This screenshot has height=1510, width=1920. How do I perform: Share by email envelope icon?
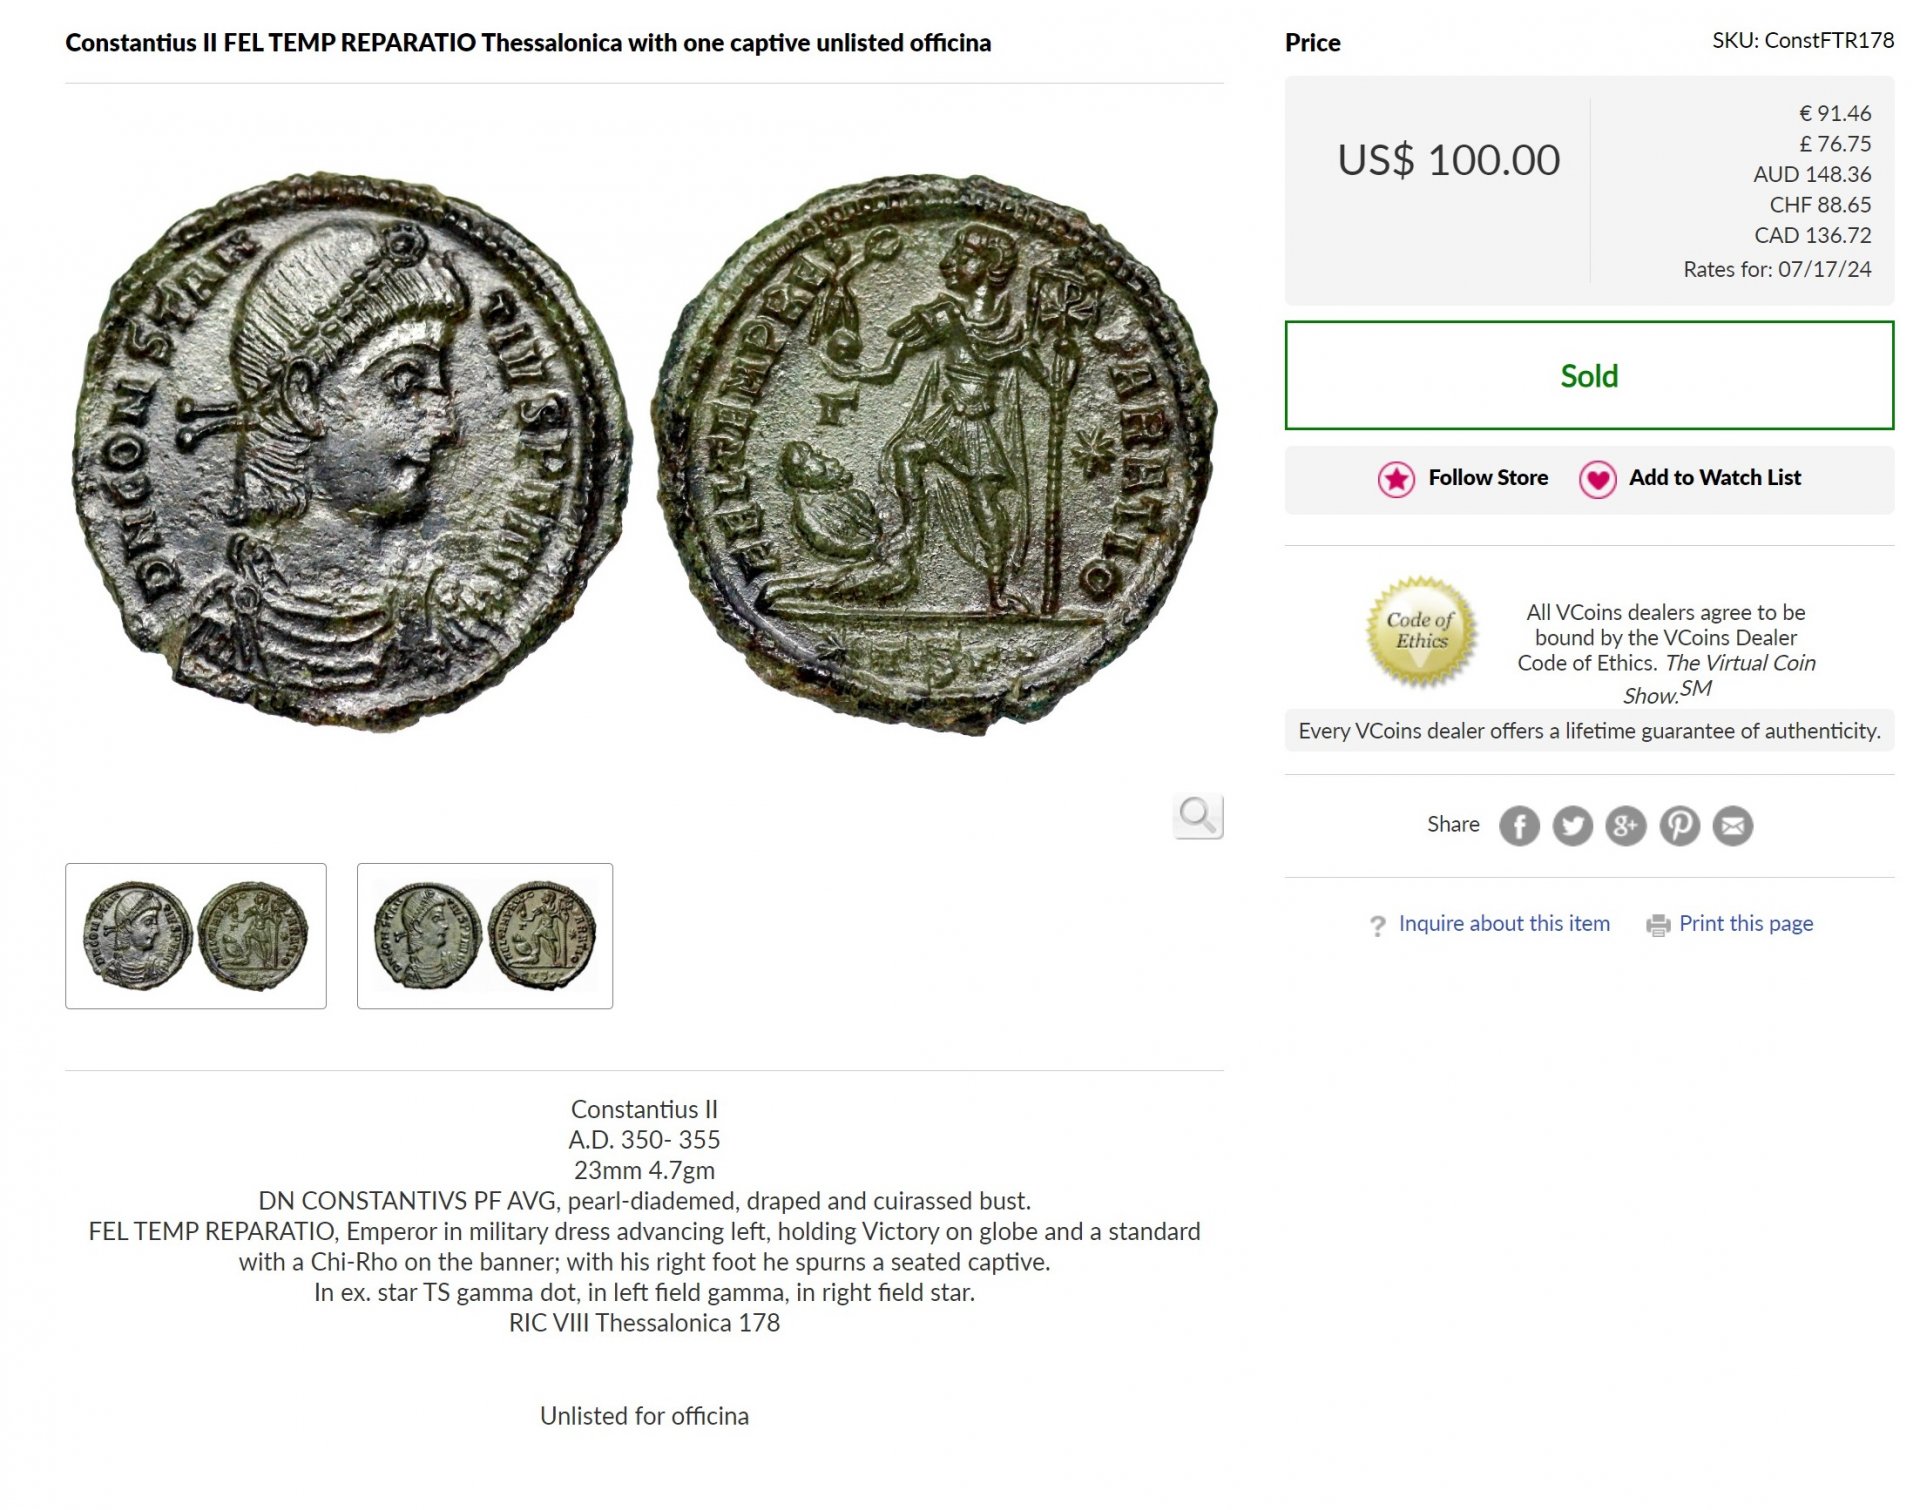(1733, 826)
